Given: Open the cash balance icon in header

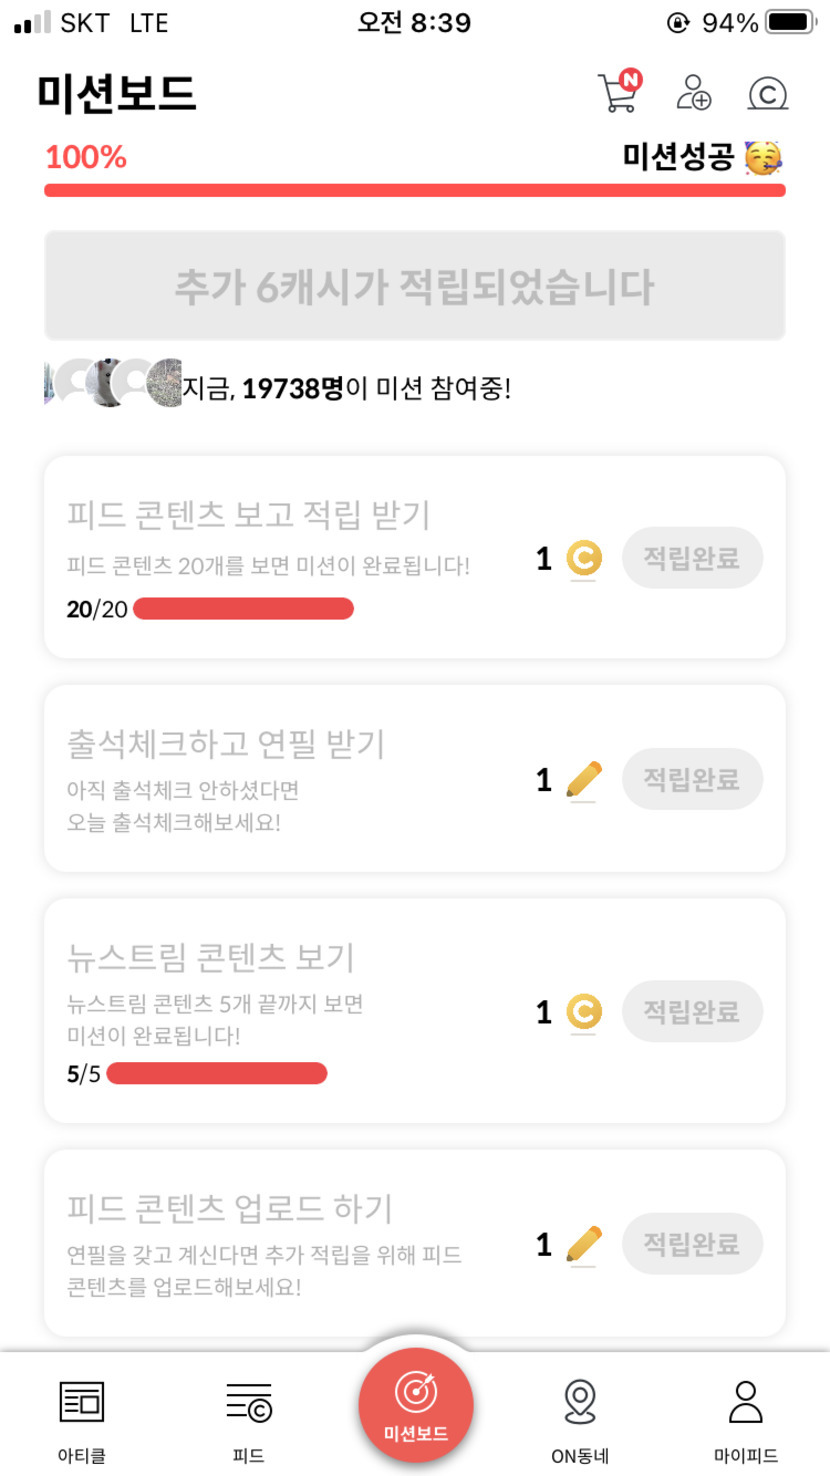Looking at the screenshot, I should pos(767,94).
